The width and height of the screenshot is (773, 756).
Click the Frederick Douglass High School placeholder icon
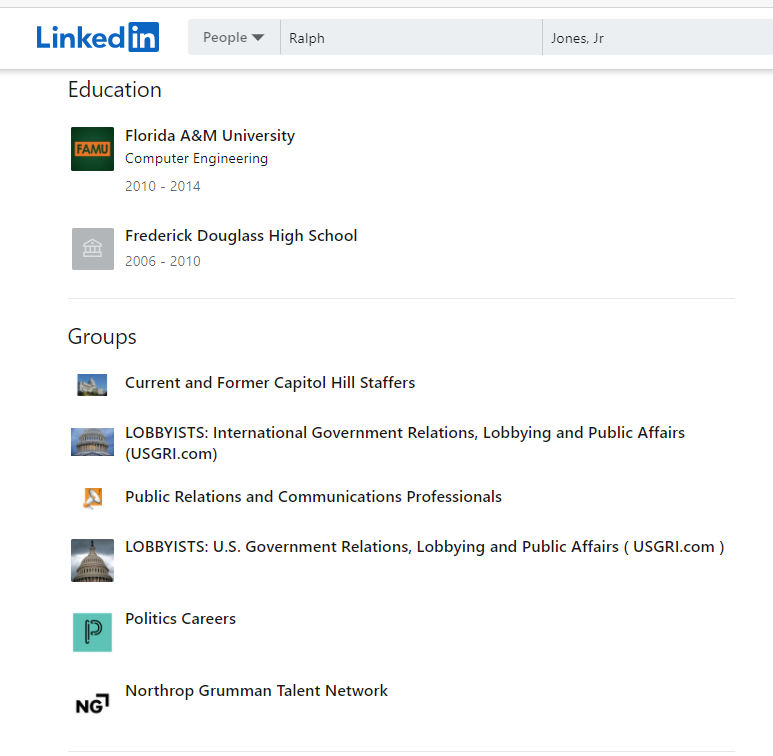pos(93,249)
